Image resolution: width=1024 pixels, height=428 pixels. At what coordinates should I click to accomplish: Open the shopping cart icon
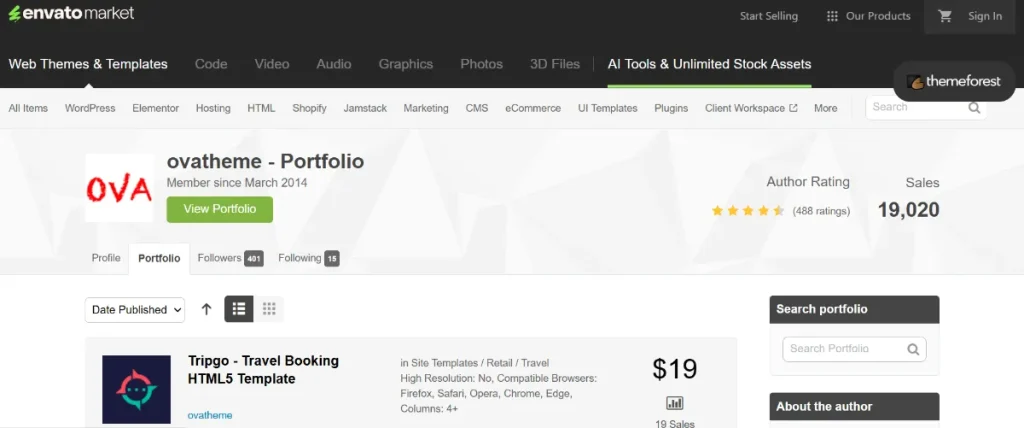(x=945, y=16)
